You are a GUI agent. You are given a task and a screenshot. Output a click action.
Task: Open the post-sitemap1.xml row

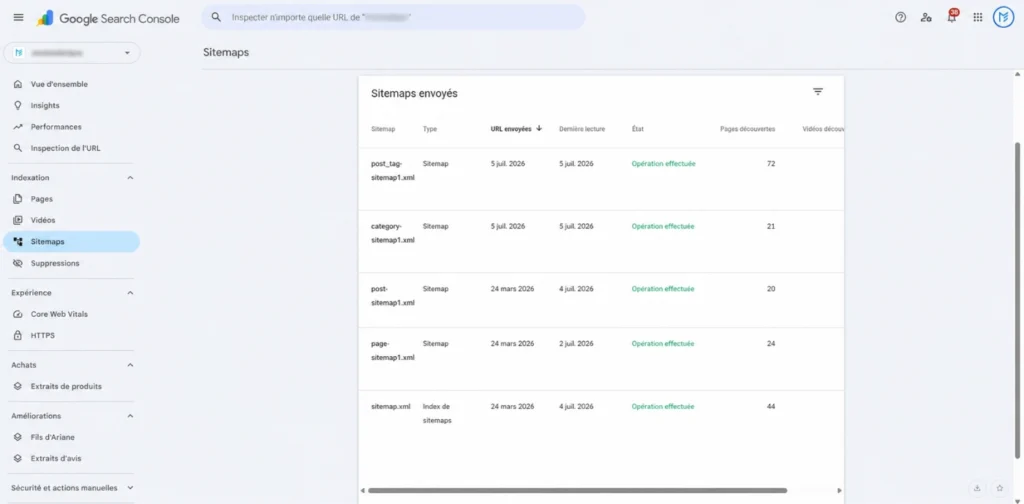click(x=601, y=300)
